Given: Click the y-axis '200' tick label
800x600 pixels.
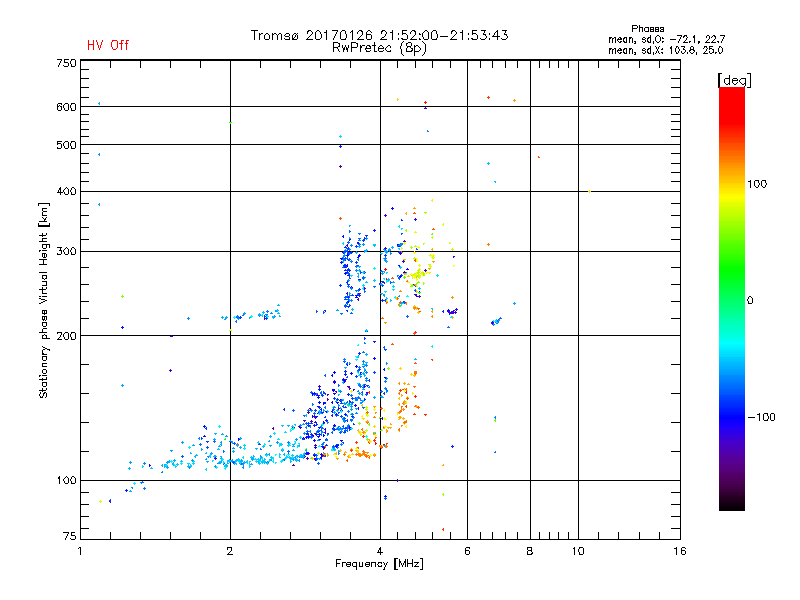Looking at the screenshot, I should [x=66, y=336].
